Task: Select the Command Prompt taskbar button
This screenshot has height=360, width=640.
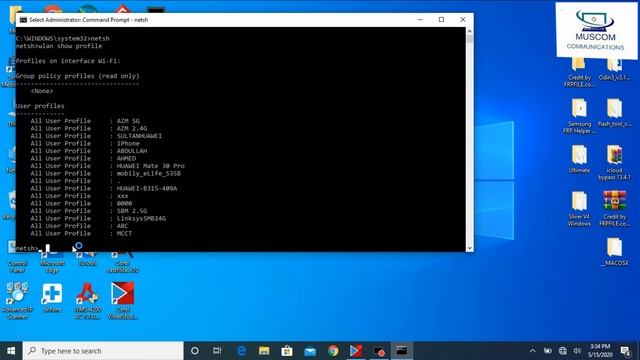Action: point(402,351)
